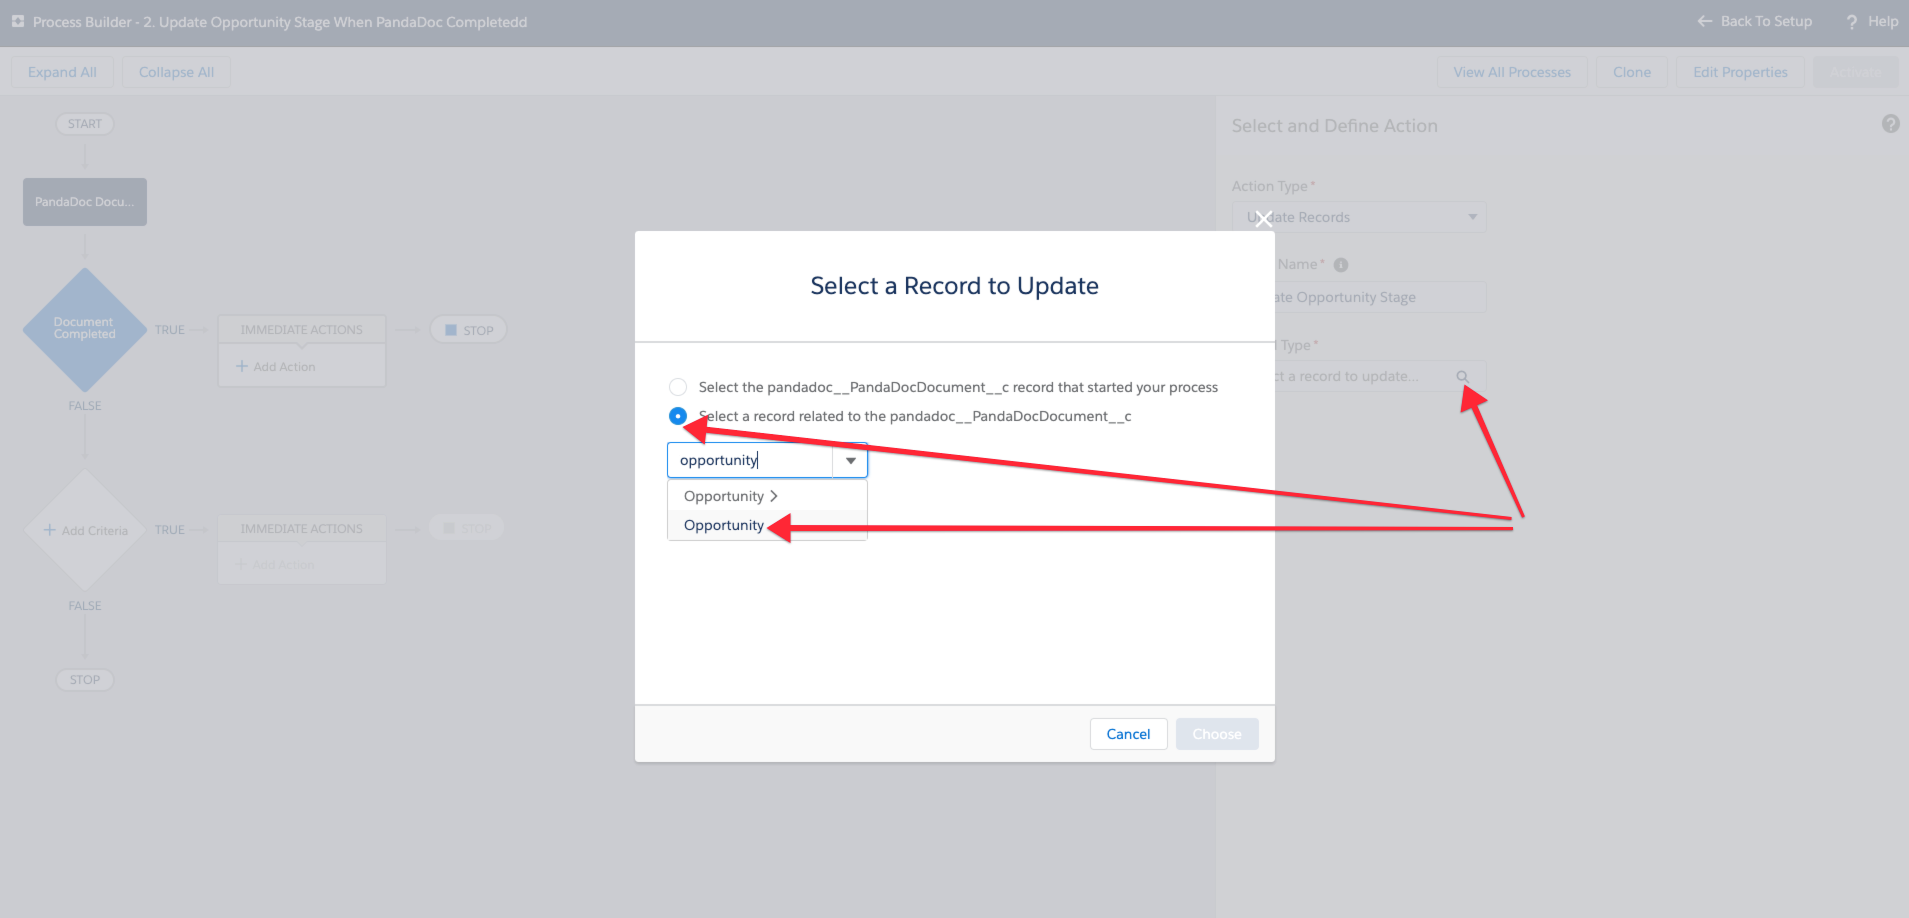
Task: Click the record lookup search icon
Action: (x=1462, y=376)
